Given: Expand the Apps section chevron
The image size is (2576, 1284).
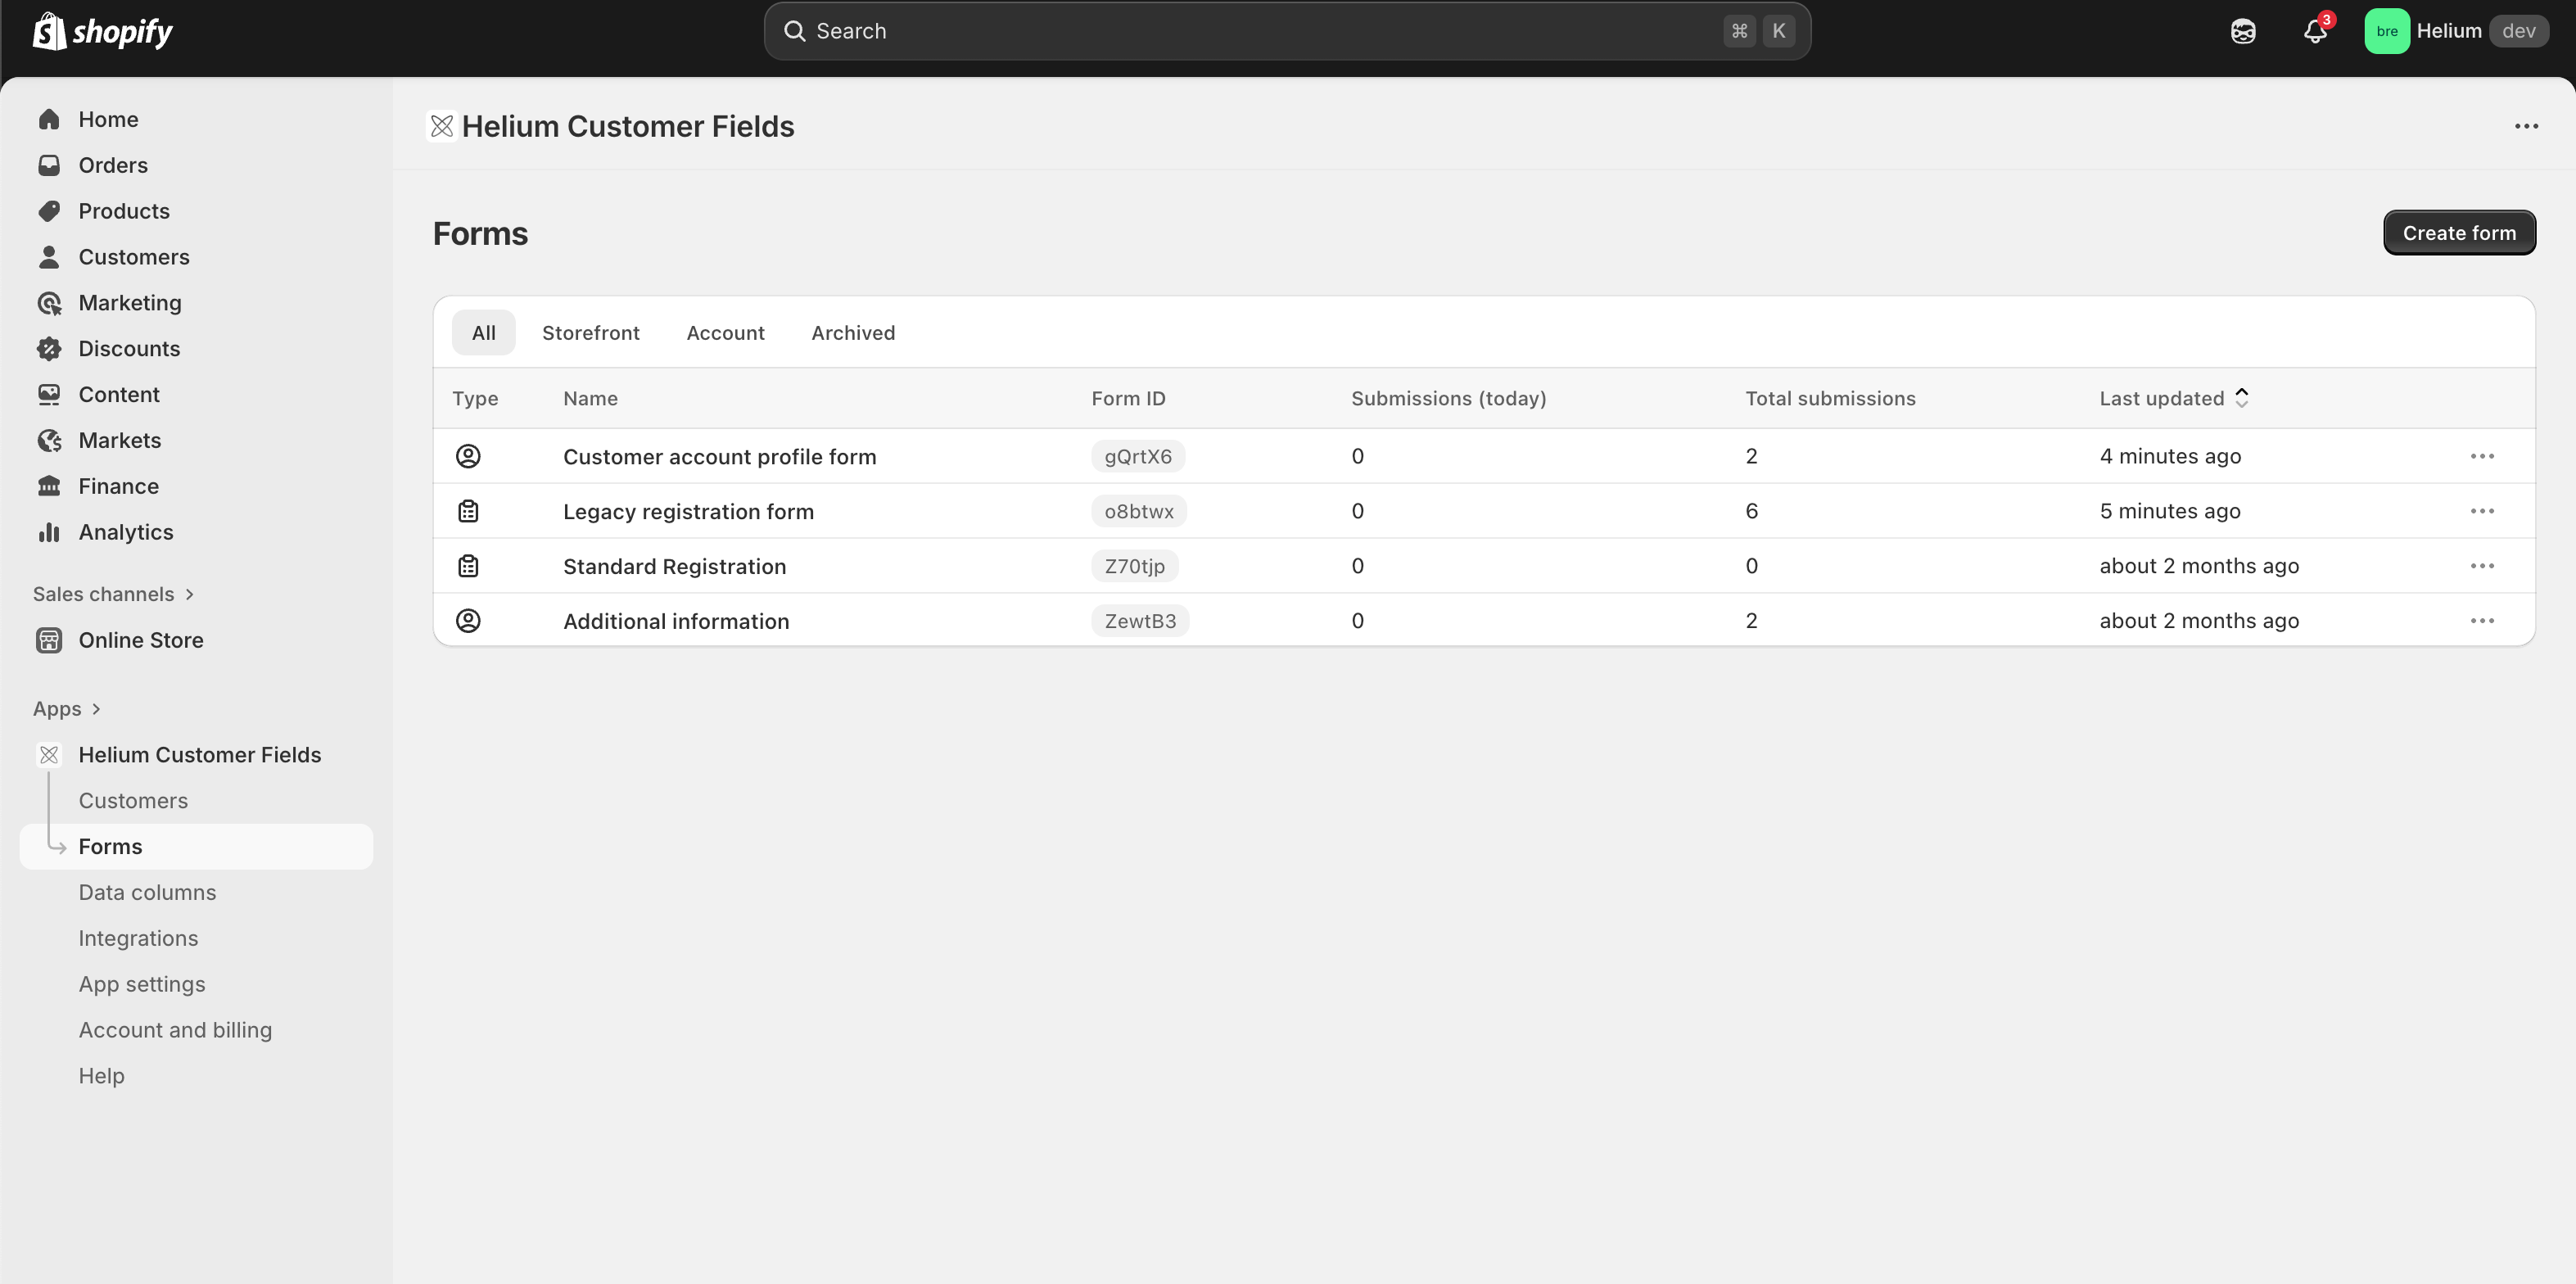Looking at the screenshot, I should click(x=96, y=709).
